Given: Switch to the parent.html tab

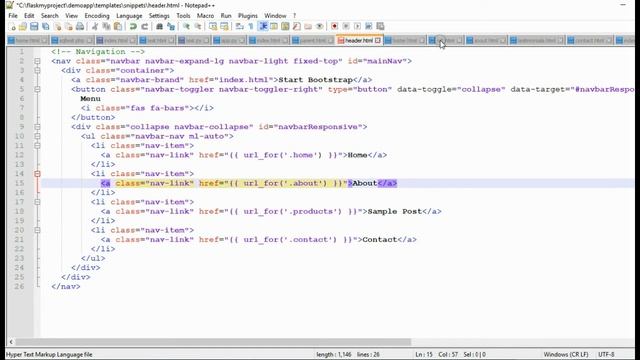Looking at the screenshot, I should [x=313, y=40].
